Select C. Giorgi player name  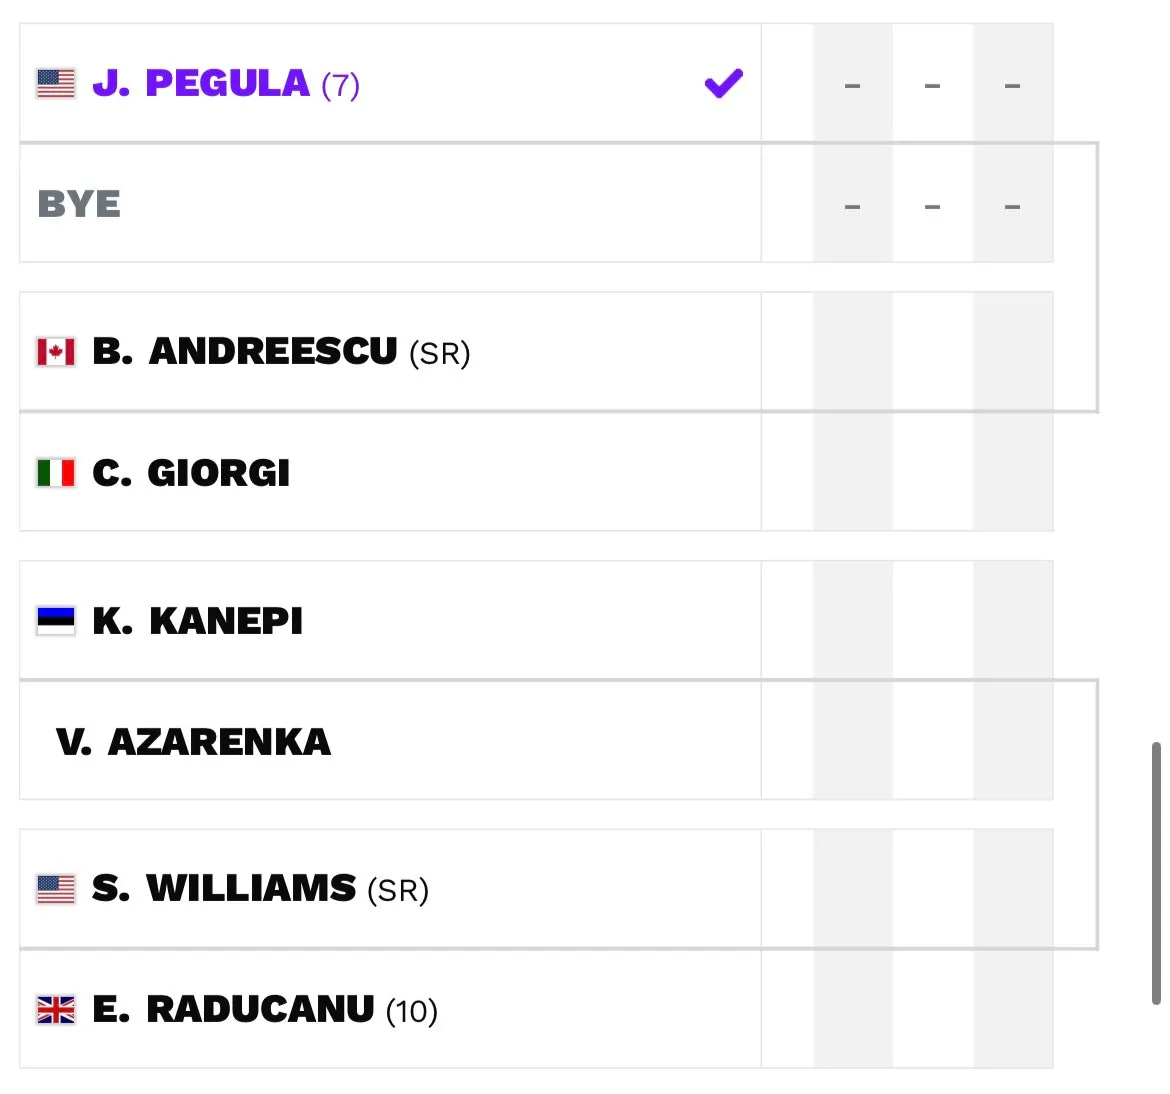[191, 472]
